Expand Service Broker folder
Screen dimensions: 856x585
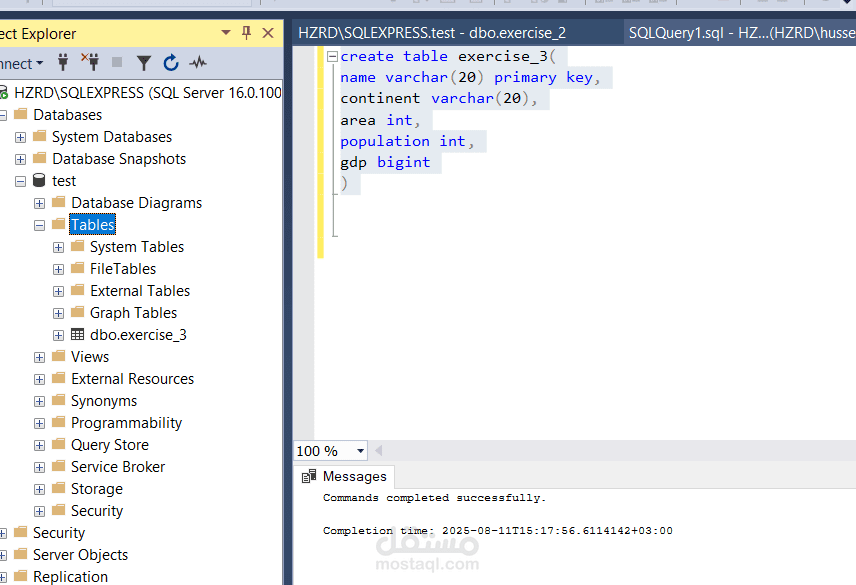pyautogui.click(x=39, y=468)
